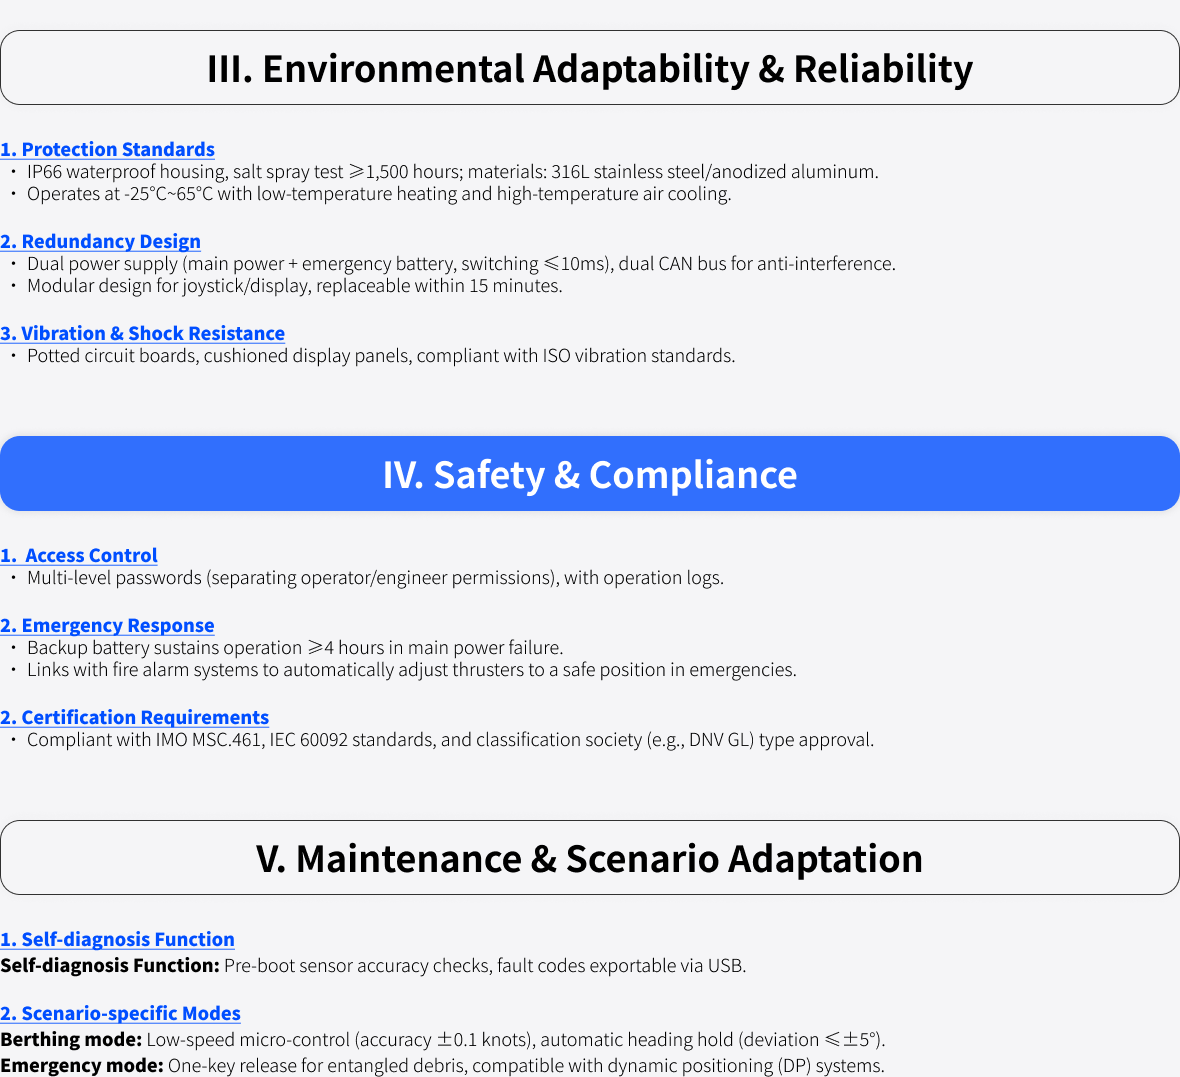Click the Self-diagnosis Function link
1180x1077 pixels.
coord(117,939)
